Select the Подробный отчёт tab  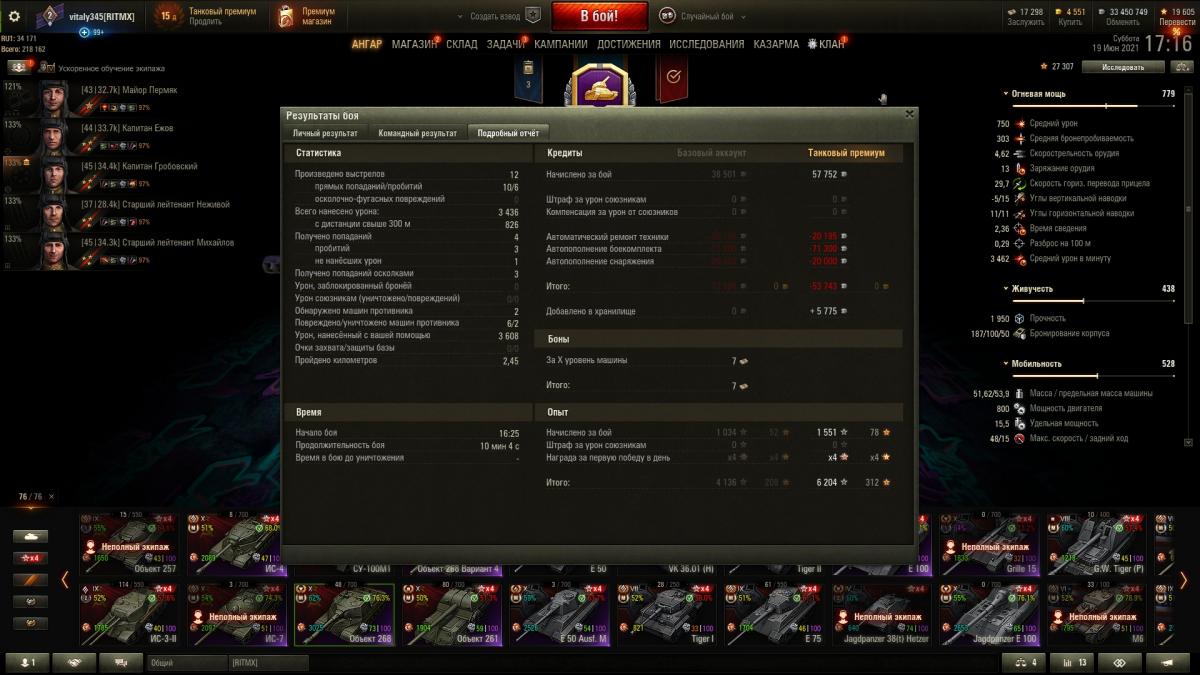(x=508, y=133)
